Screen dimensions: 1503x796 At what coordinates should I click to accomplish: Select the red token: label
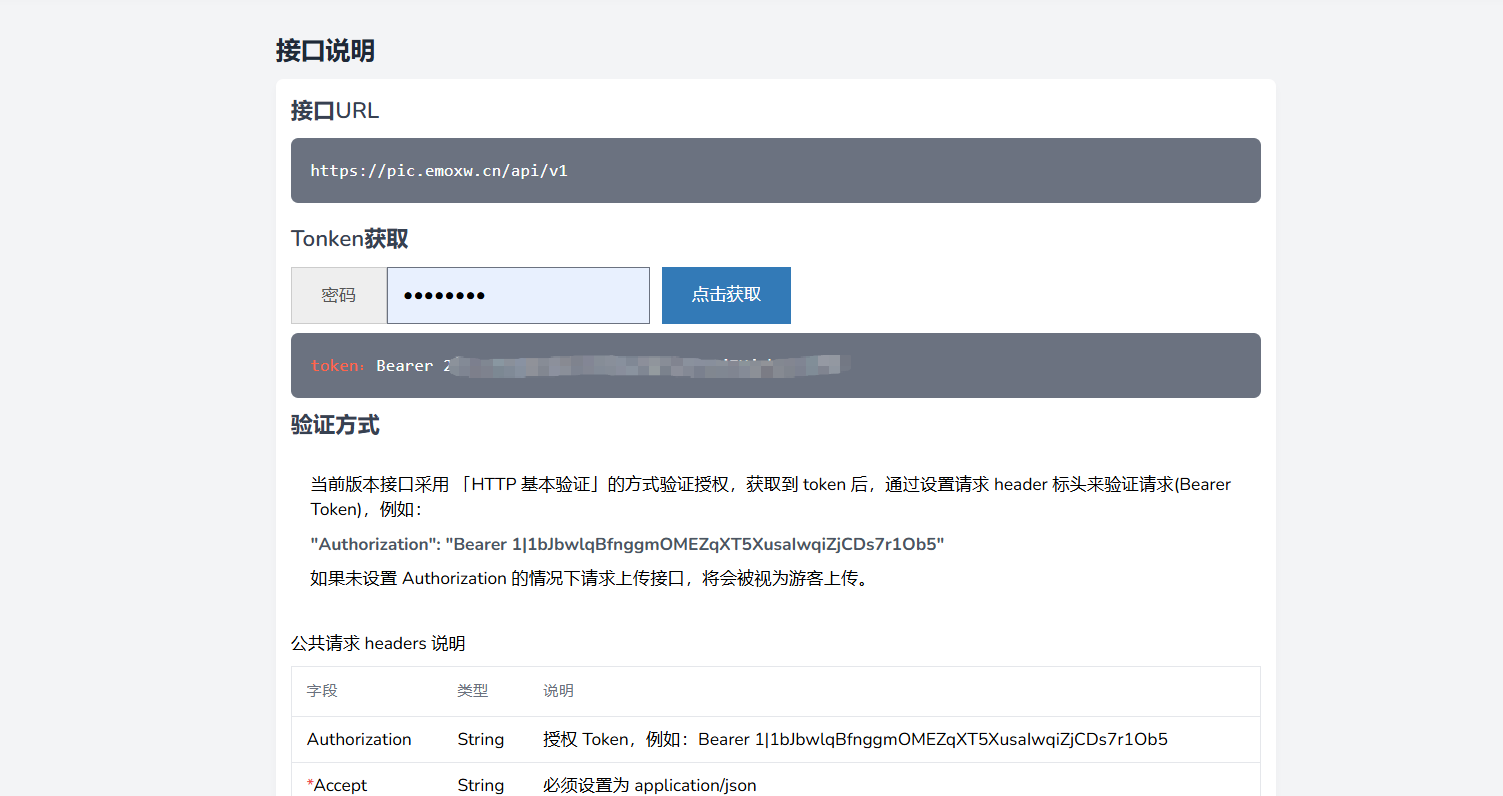336,365
